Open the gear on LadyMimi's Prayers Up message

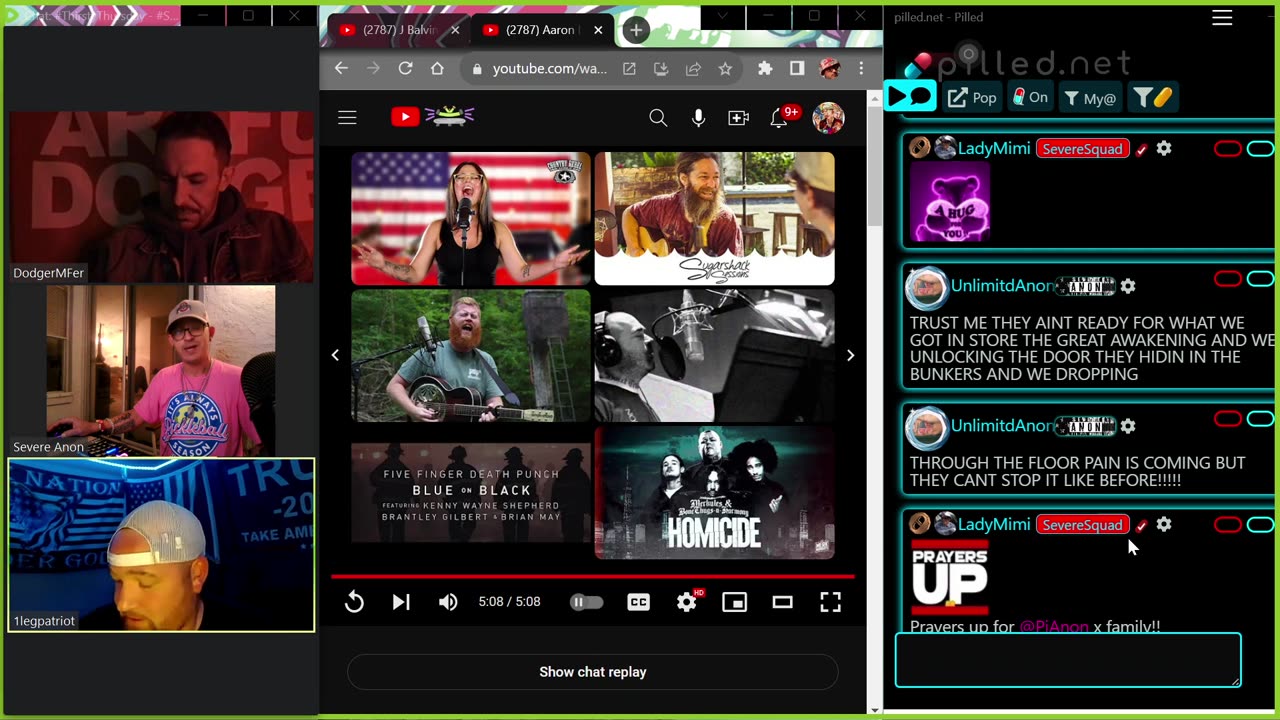1164,524
